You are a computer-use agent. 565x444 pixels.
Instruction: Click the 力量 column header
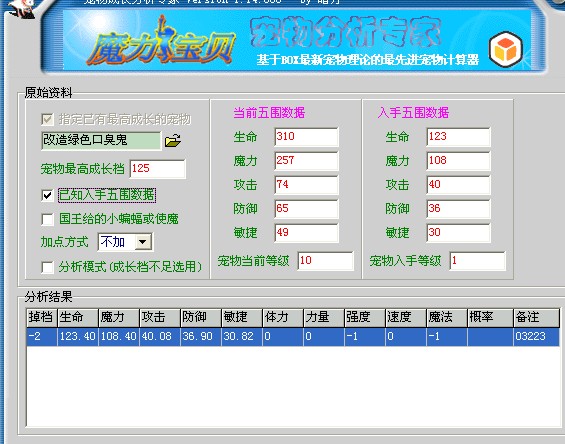click(324, 318)
